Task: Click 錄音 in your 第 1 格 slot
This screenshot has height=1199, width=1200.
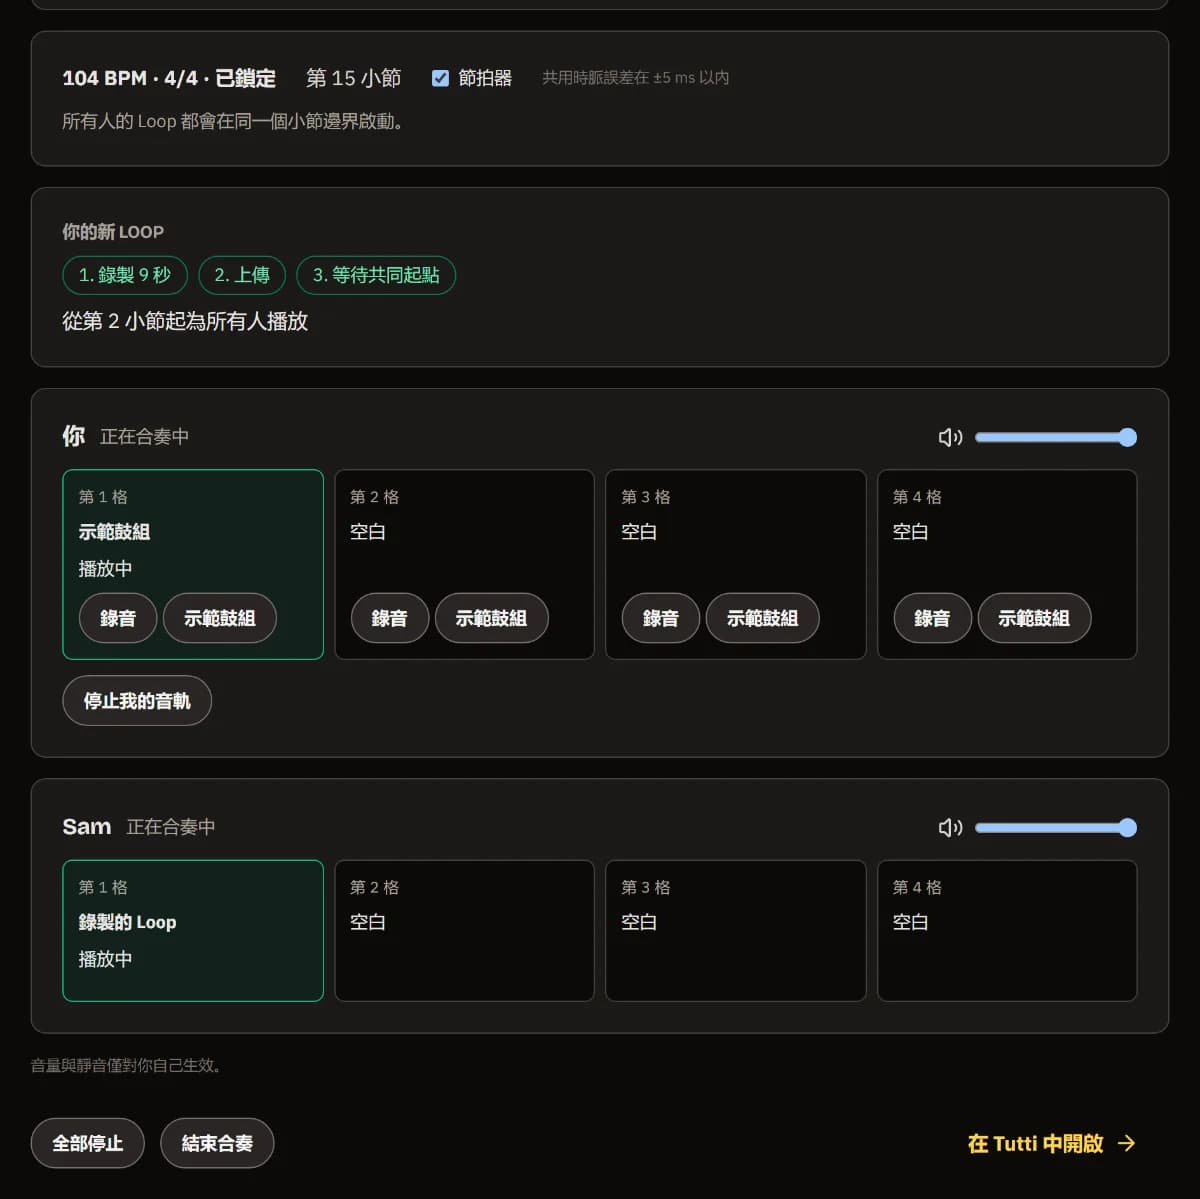Action: [118, 618]
